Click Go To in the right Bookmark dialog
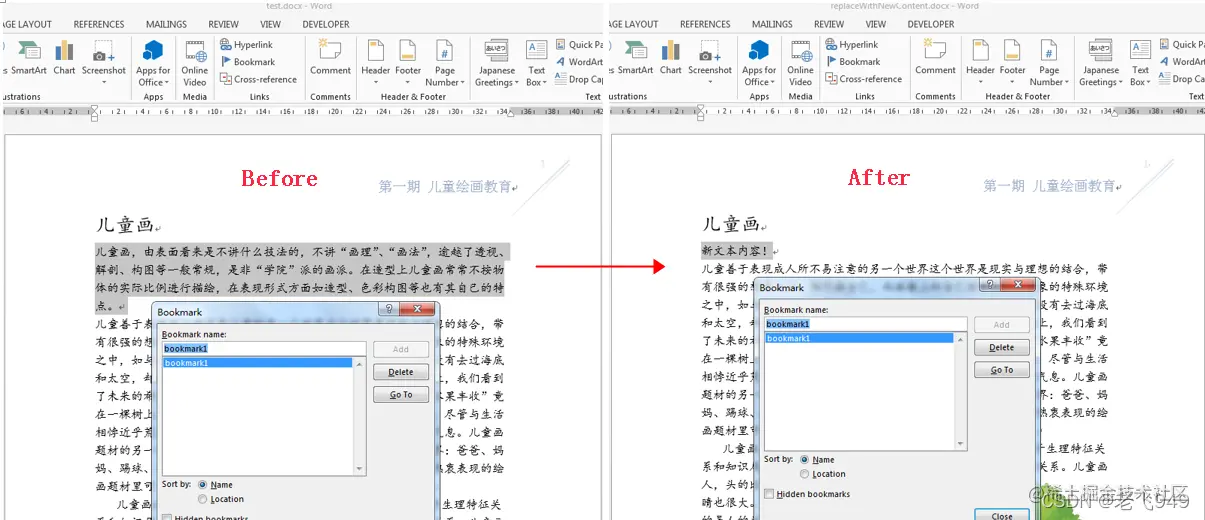 click(x=1001, y=370)
